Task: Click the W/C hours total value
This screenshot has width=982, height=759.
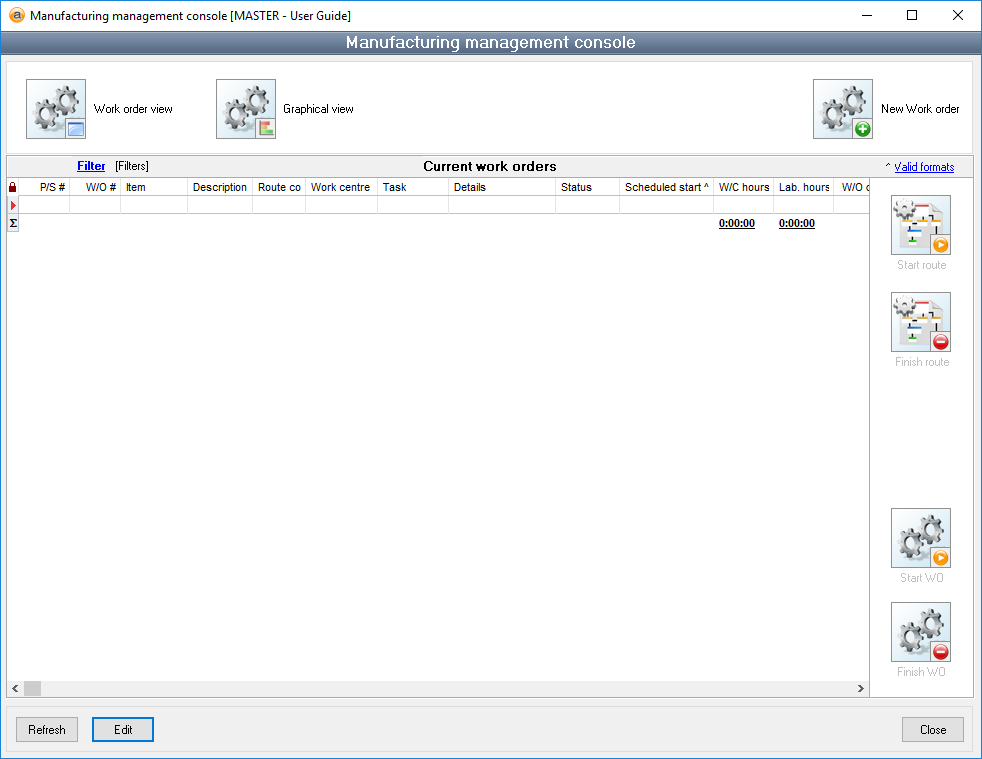Action: pyautogui.click(x=737, y=224)
